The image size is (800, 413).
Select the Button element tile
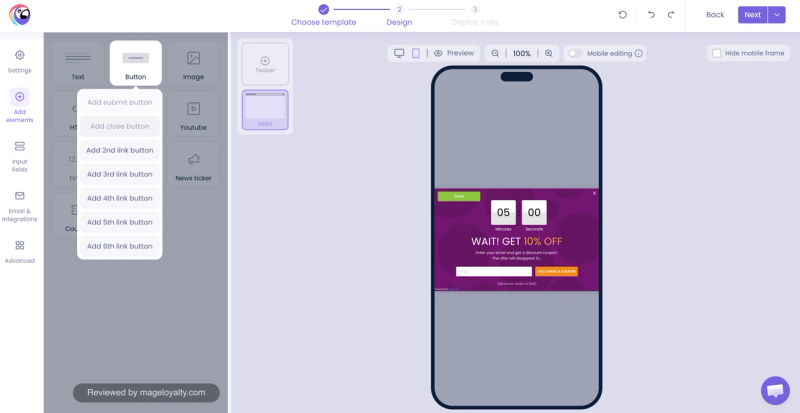pyautogui.click(x=136, y=63)
